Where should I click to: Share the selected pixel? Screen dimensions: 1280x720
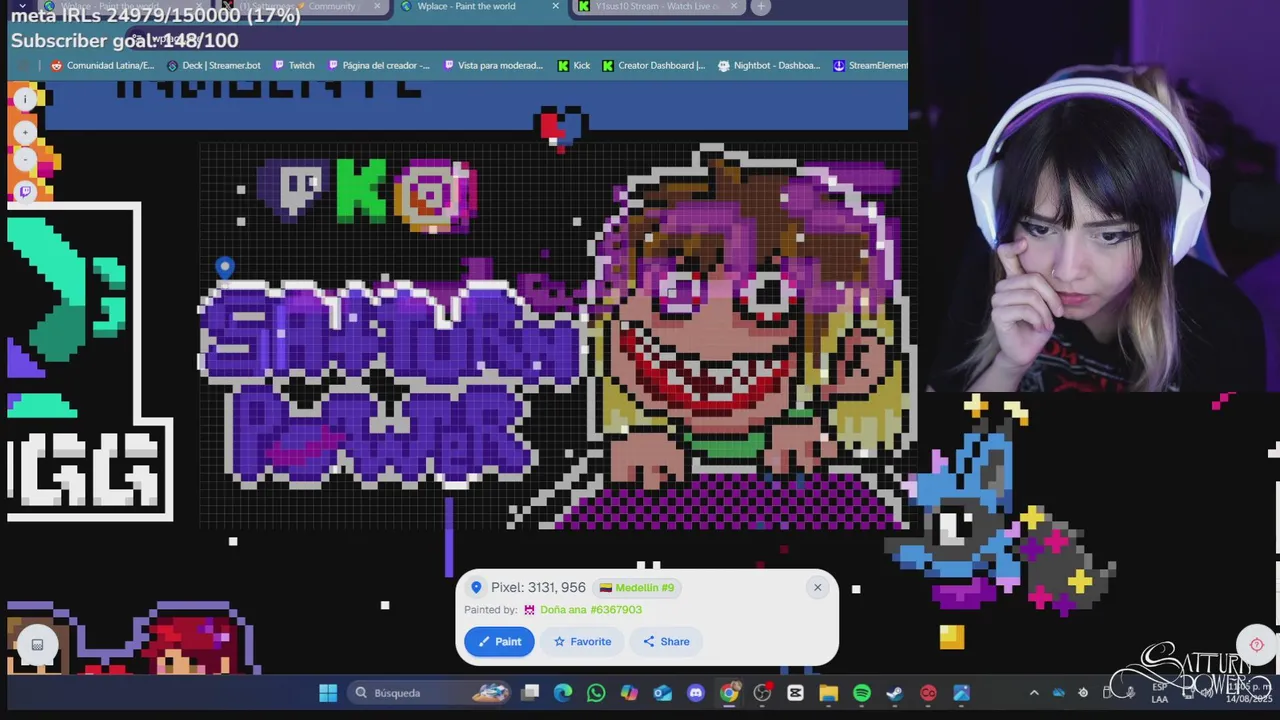666,641
